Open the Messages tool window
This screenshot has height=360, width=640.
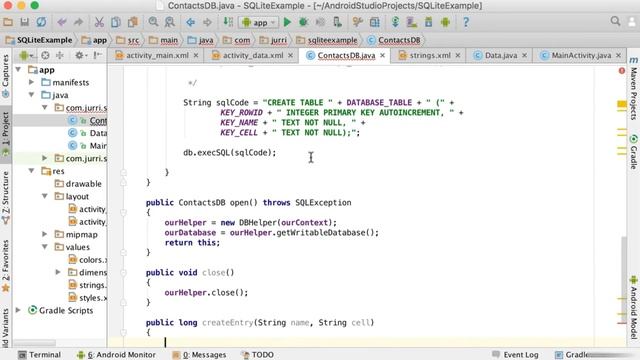pyautogui.click(x=199, y=355)
